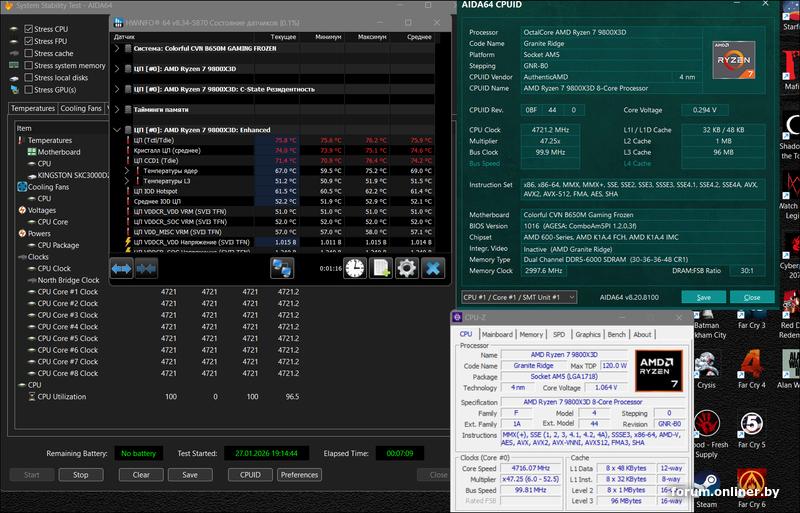Click HWiNFO collapse columns arrows icon
The width and height of the screenshot is (800, 513).
click(146, 268)
